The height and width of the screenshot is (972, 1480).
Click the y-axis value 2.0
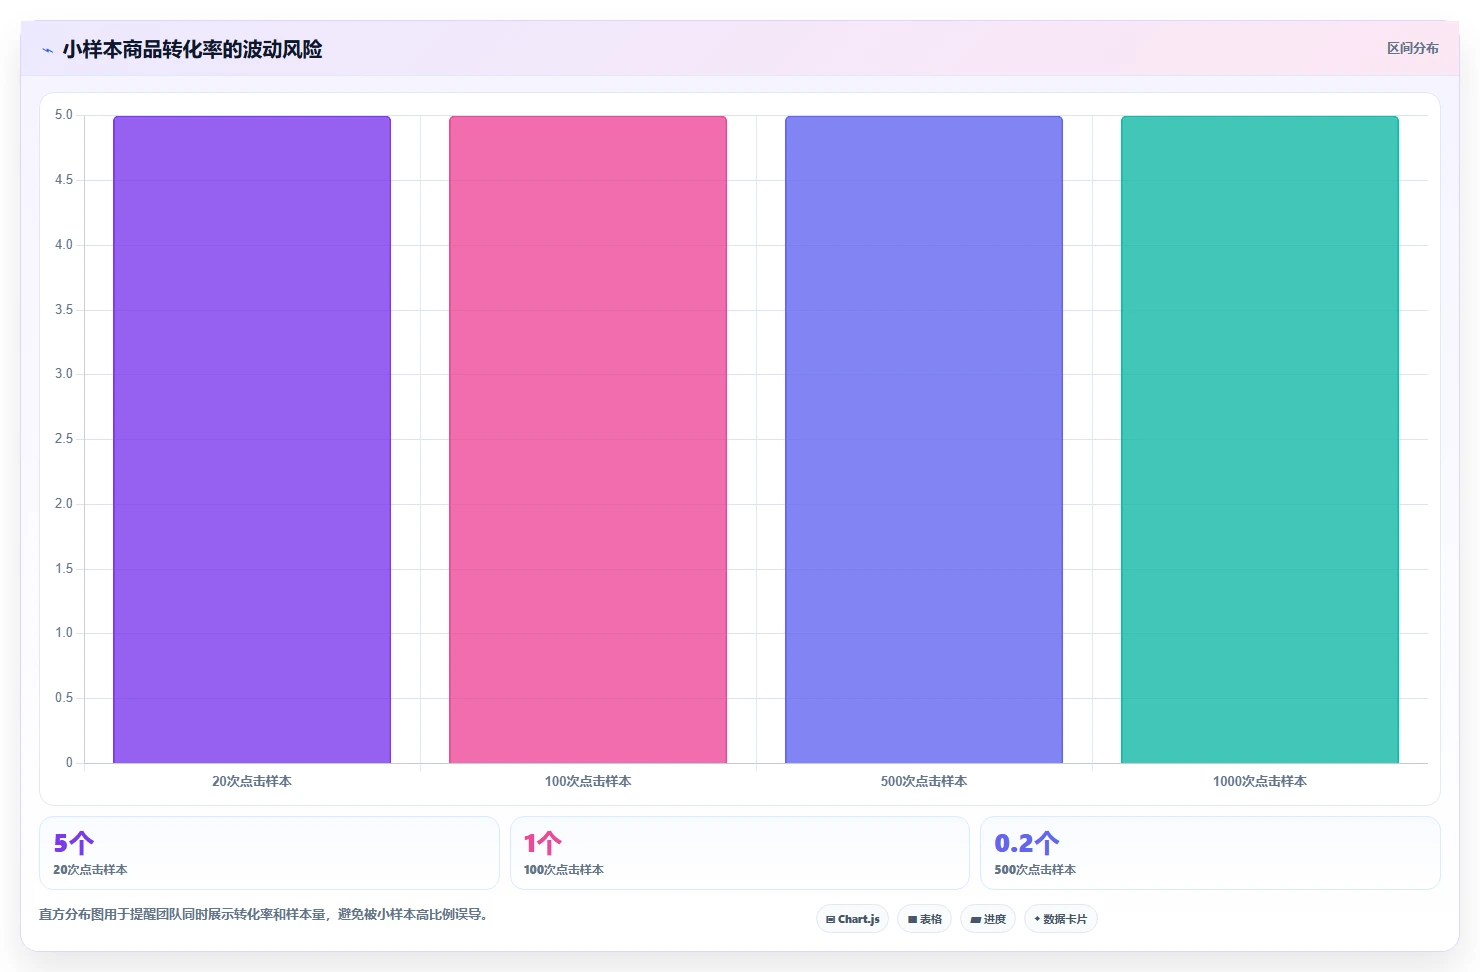64,503
